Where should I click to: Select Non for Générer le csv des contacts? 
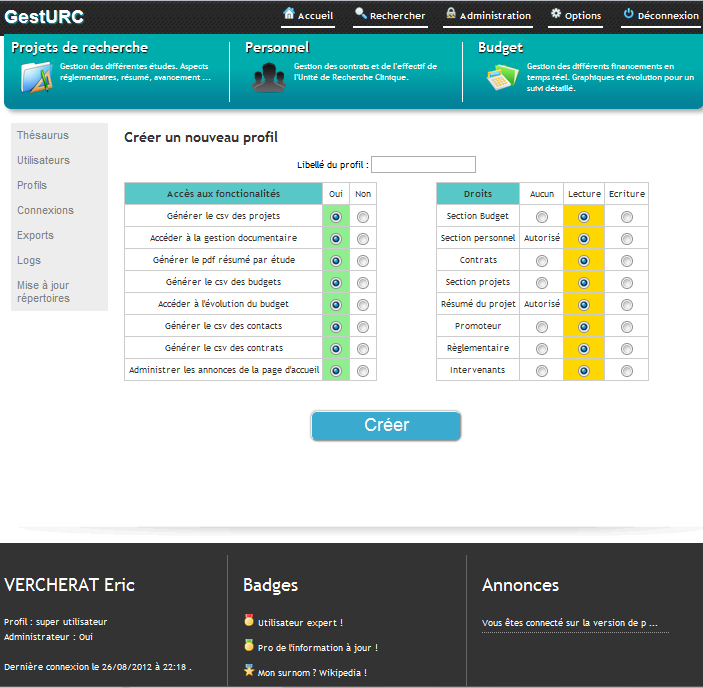(x=363, y=327)
